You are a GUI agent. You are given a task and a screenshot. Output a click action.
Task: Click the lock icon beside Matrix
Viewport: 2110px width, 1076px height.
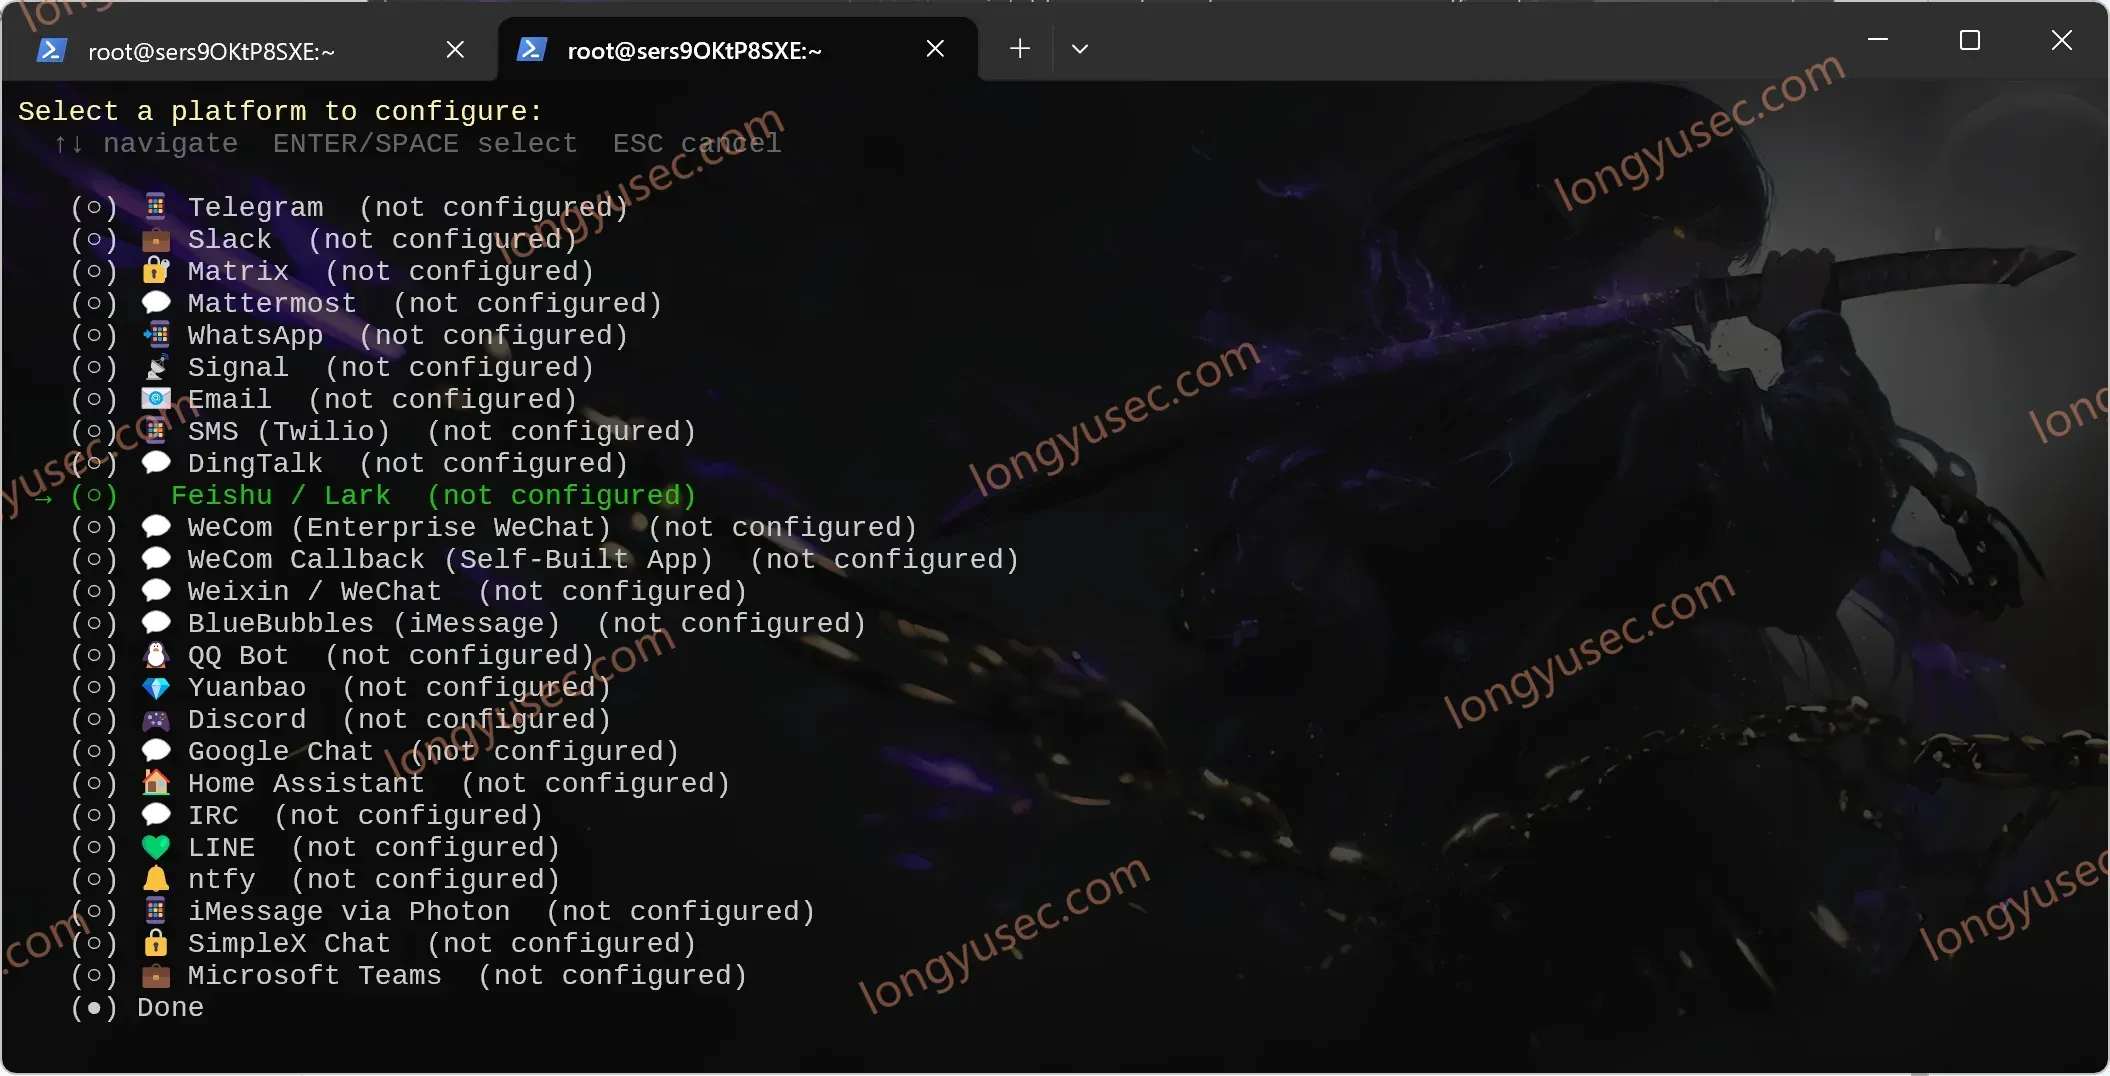pyautogui.click(x=155, y=271)
